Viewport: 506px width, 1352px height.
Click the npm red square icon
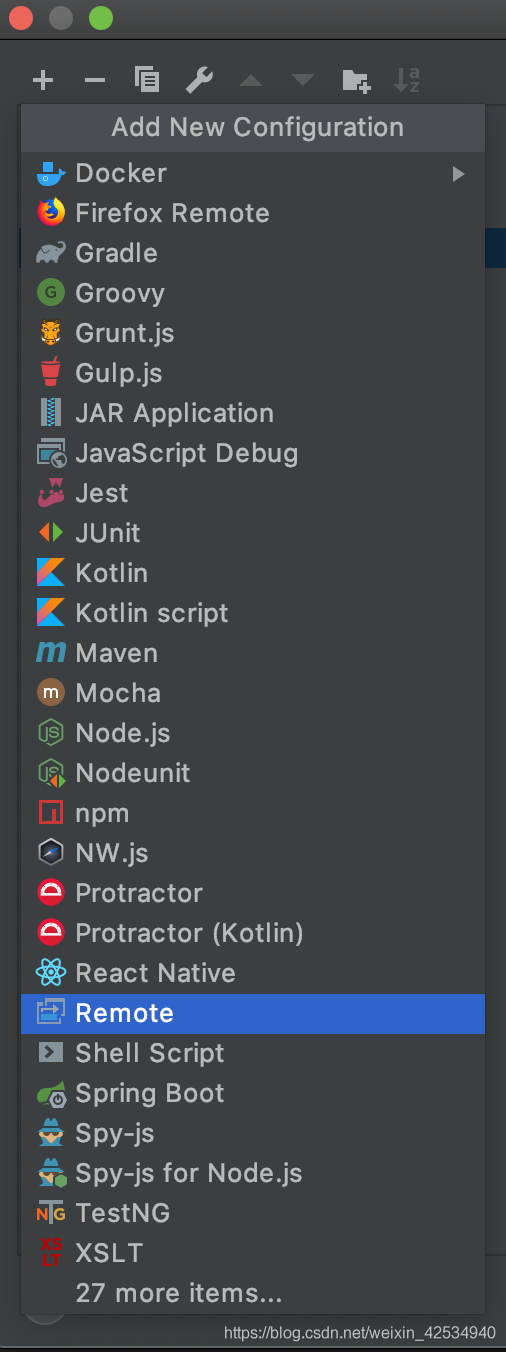click(51, 813)
